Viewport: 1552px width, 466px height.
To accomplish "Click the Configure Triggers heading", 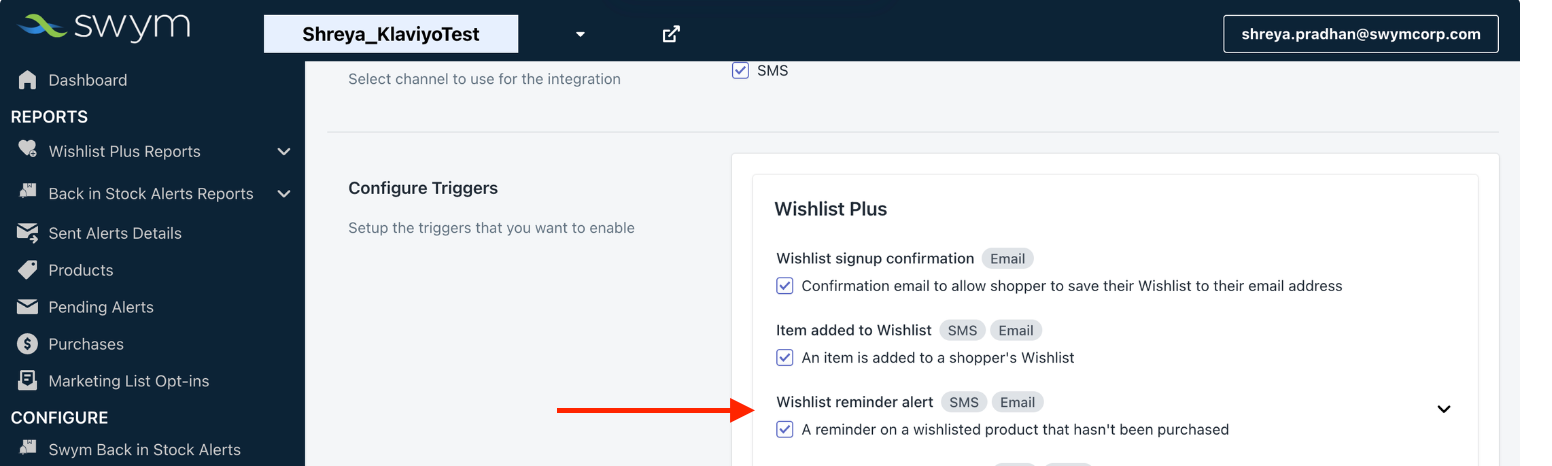I will pyautogui.click(x=423, y=188).
